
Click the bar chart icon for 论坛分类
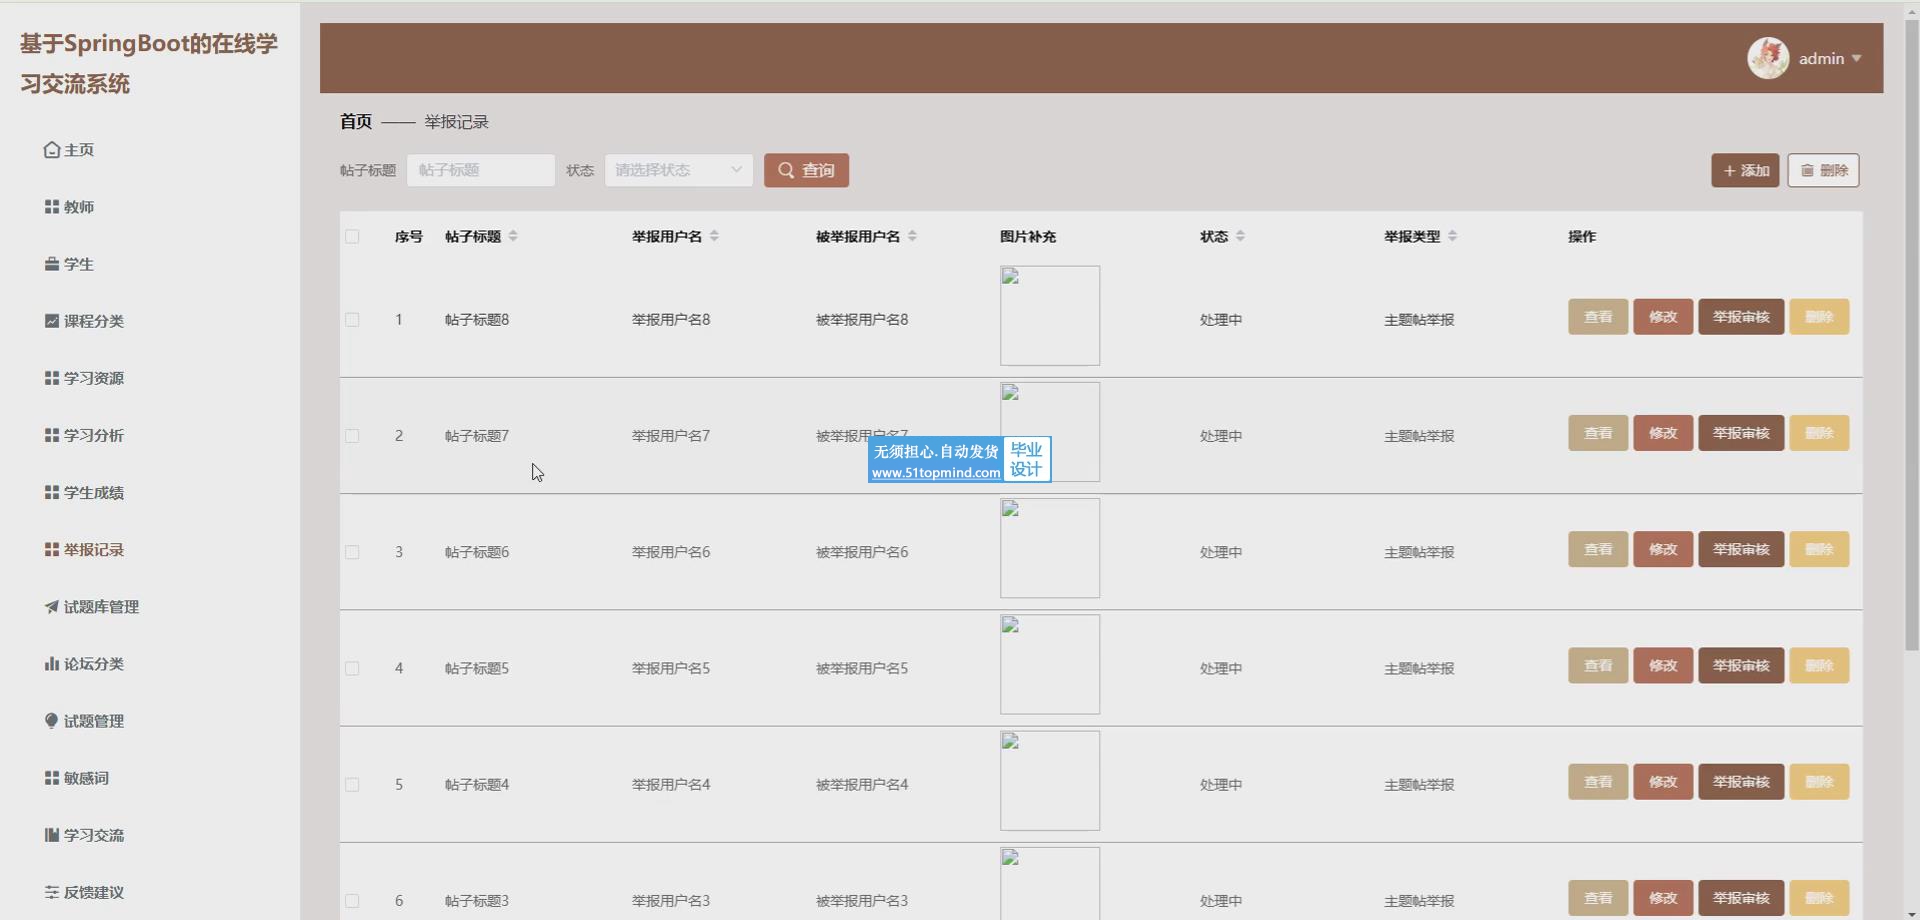(52, 664)
